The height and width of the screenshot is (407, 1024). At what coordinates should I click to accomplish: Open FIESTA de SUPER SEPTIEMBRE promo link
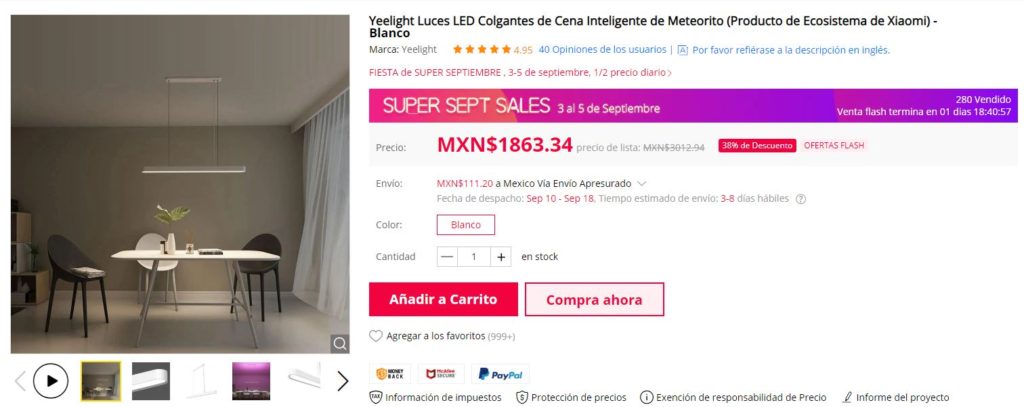tap(520, 73)
